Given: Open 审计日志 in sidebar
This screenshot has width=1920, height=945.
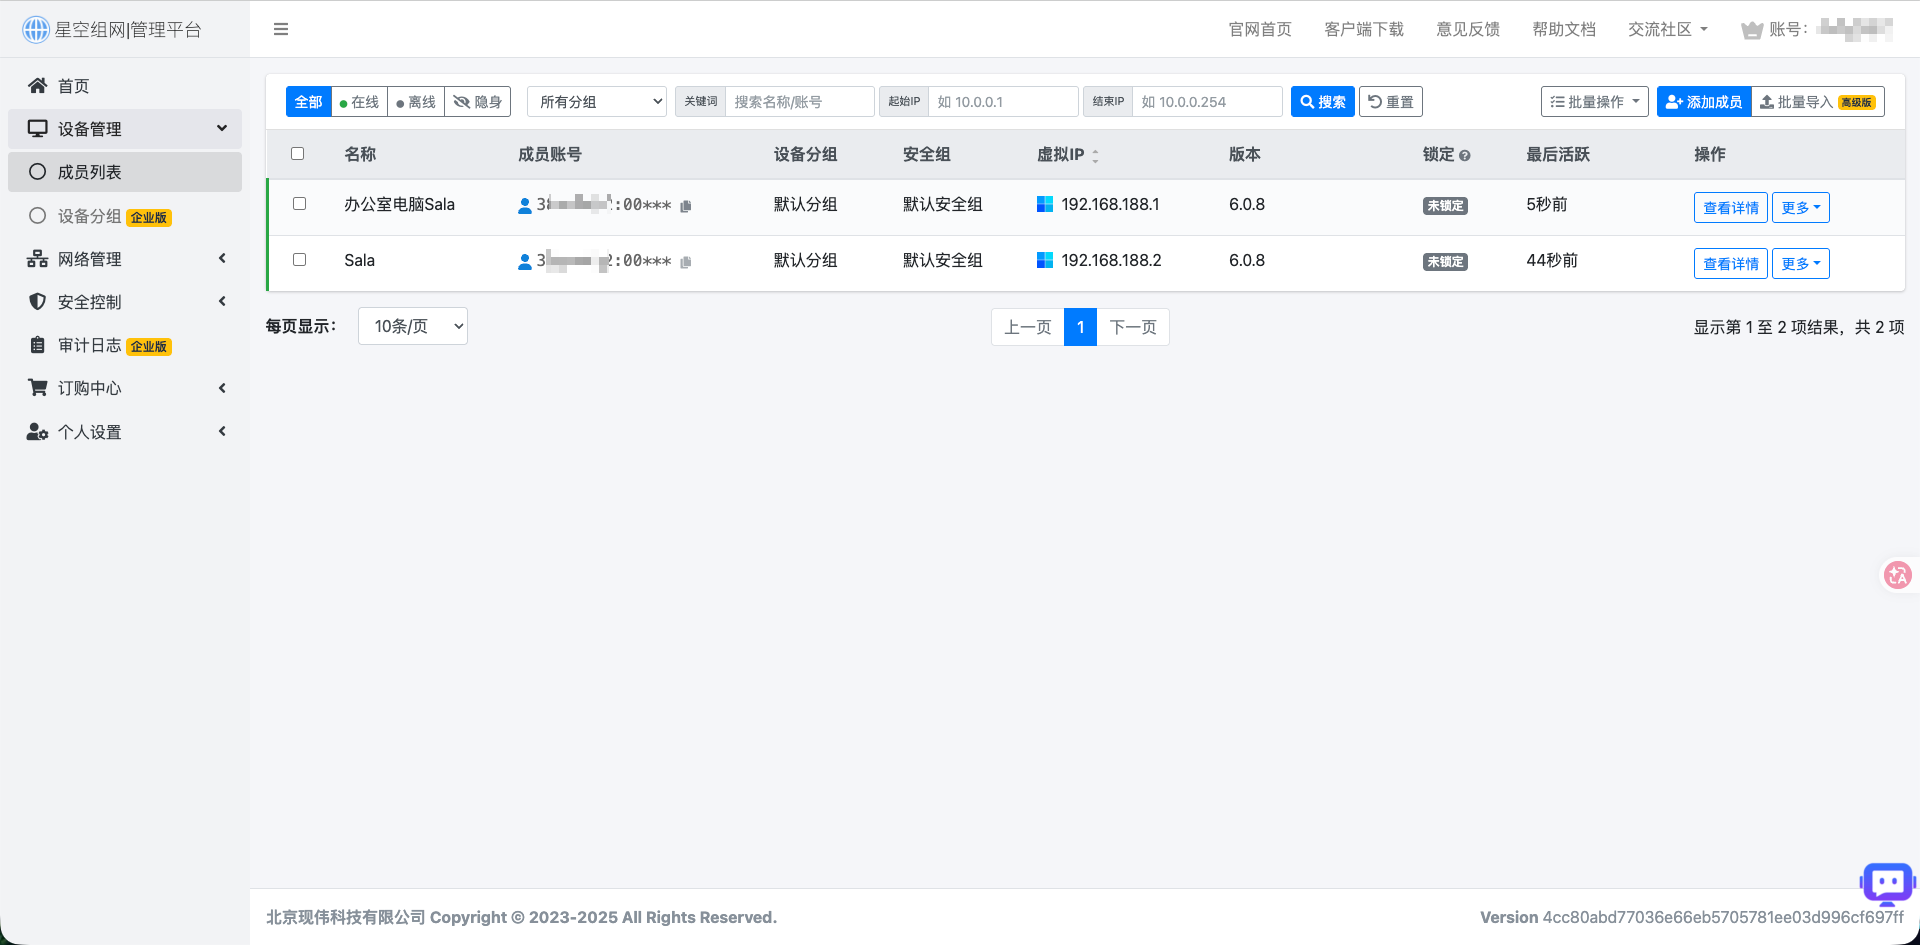Looking at the screenshot, I should coord(125,345).
